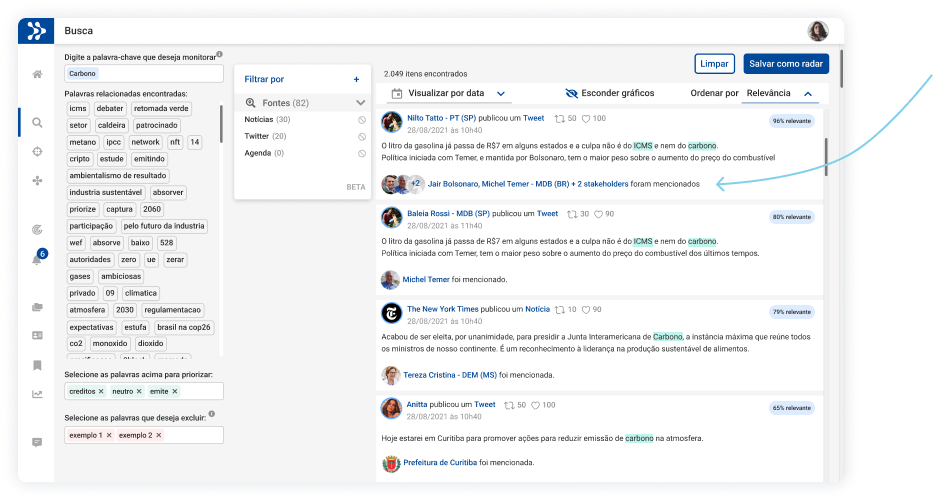Viewport: 948px width, 501px height.
Task: Select the 'icms' related word
Action: click(x=77, y=109)
